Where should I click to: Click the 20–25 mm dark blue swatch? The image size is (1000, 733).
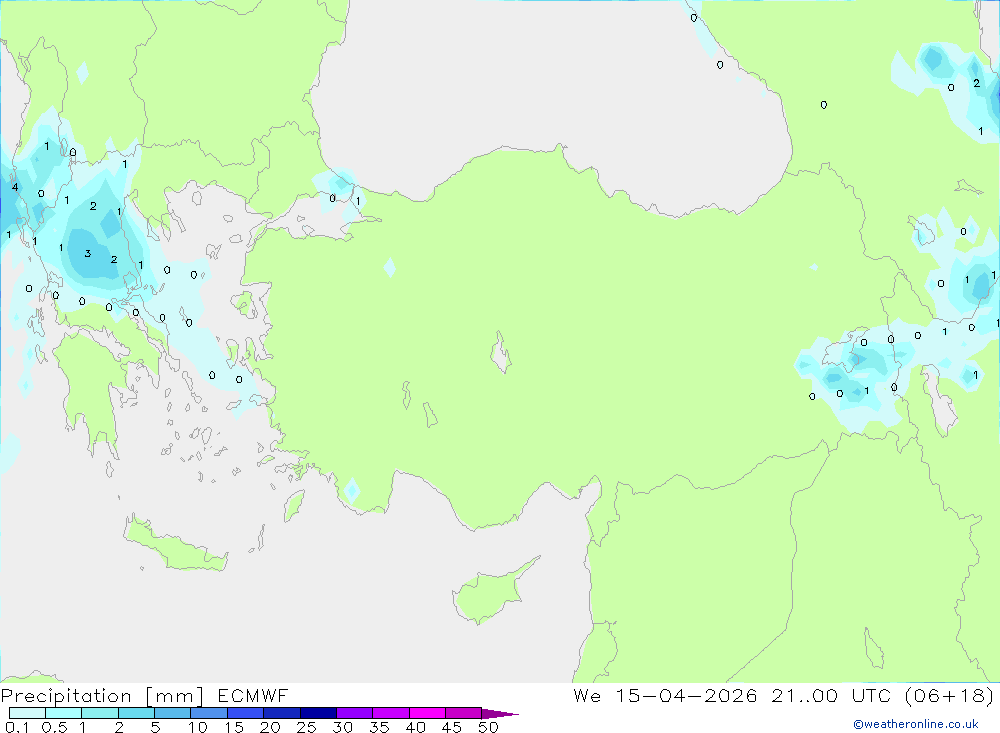click(282, 713)
